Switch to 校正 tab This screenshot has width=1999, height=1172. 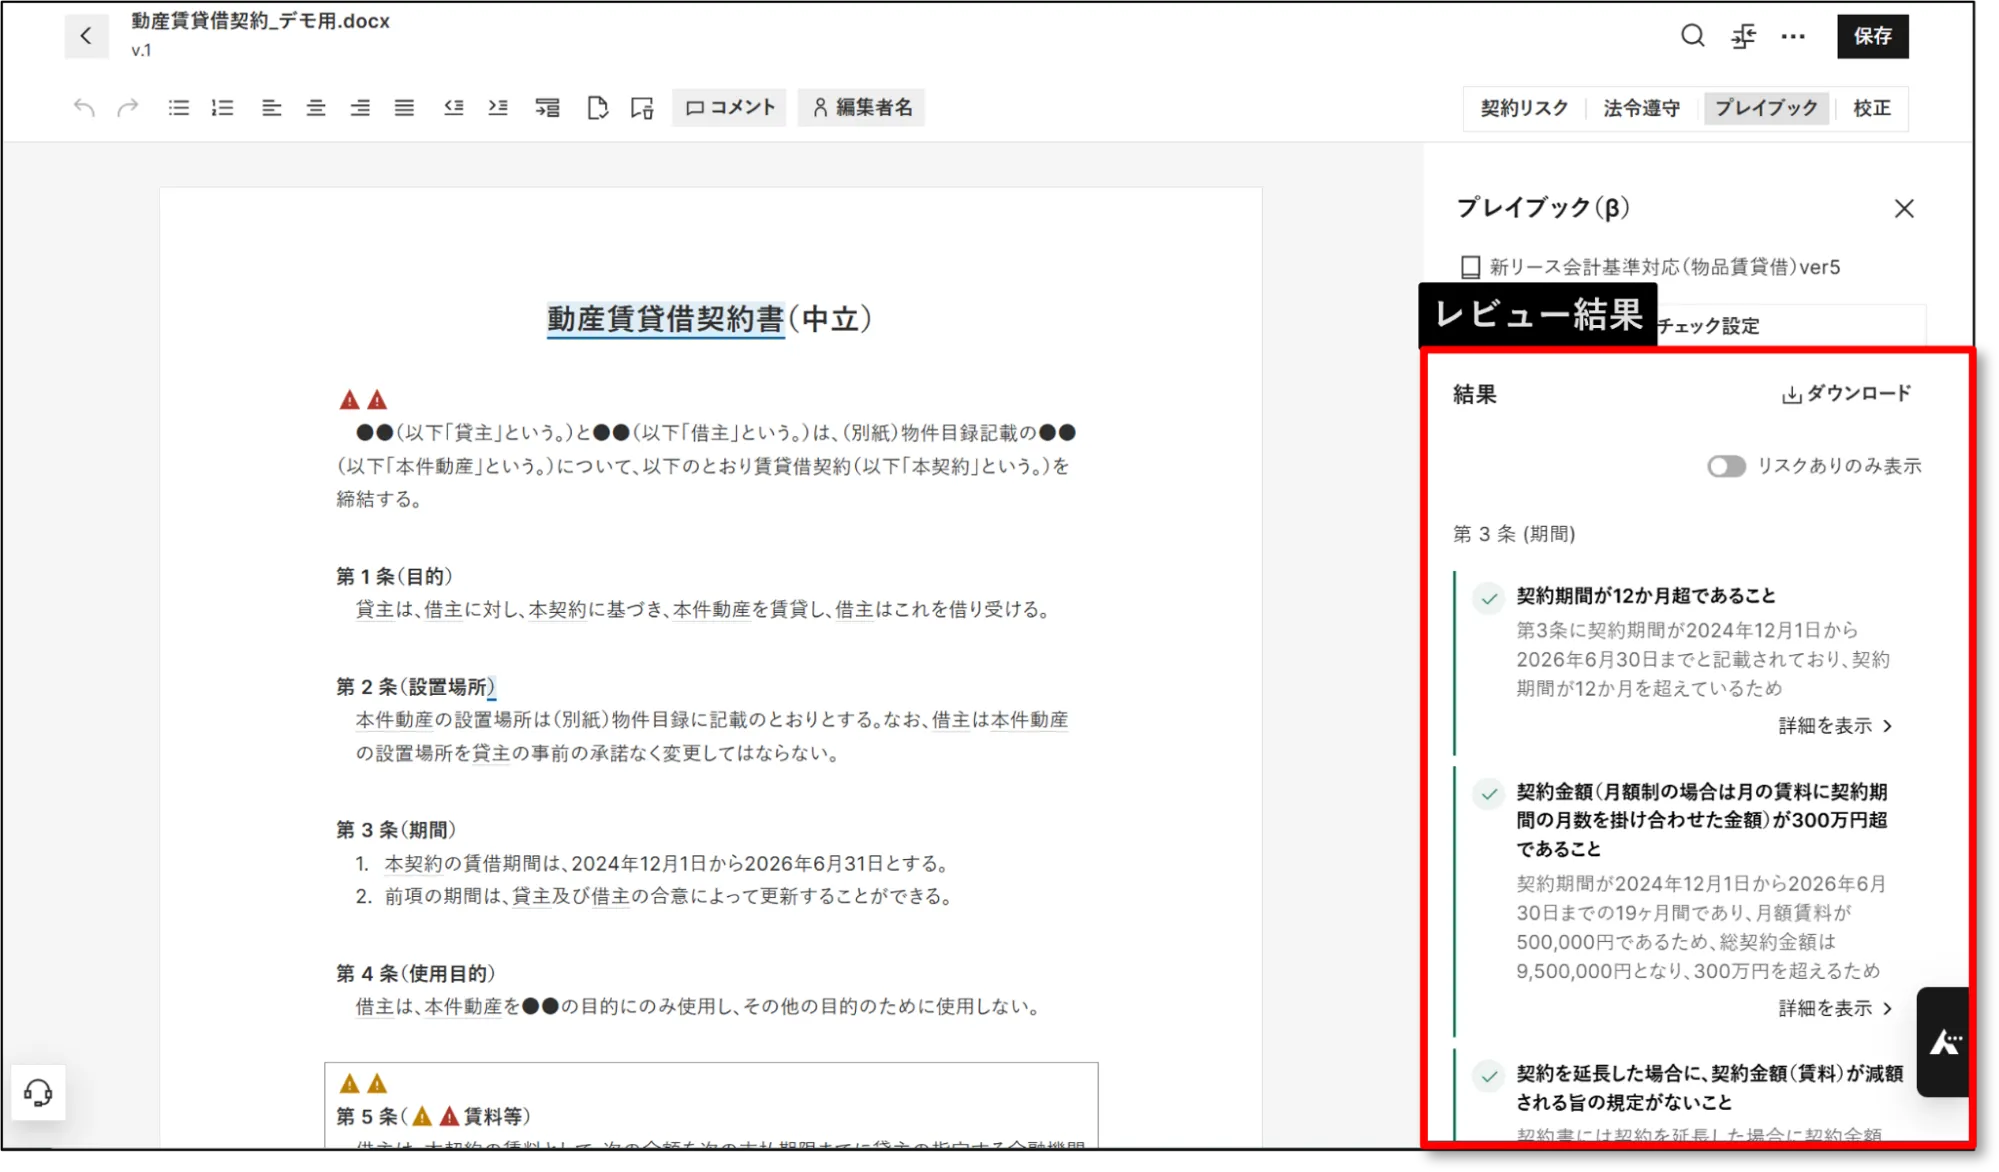point(1871,108)
